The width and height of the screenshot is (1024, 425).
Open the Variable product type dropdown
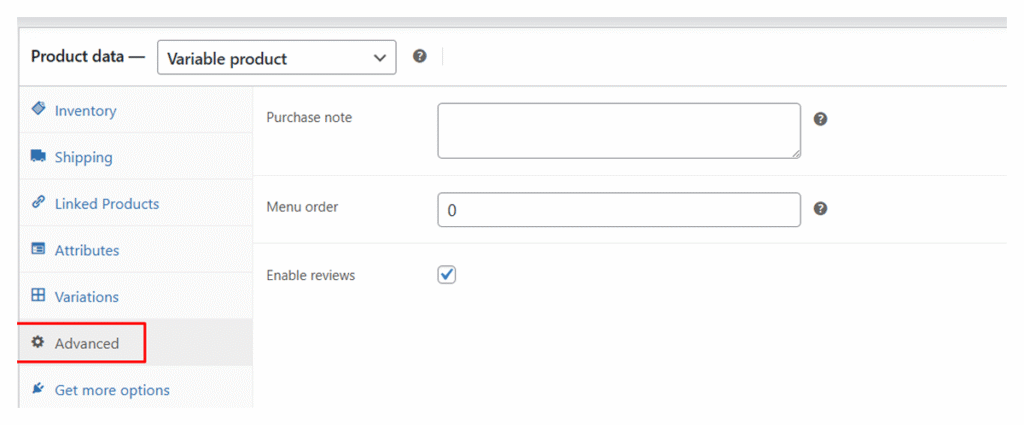click(276, 58)
